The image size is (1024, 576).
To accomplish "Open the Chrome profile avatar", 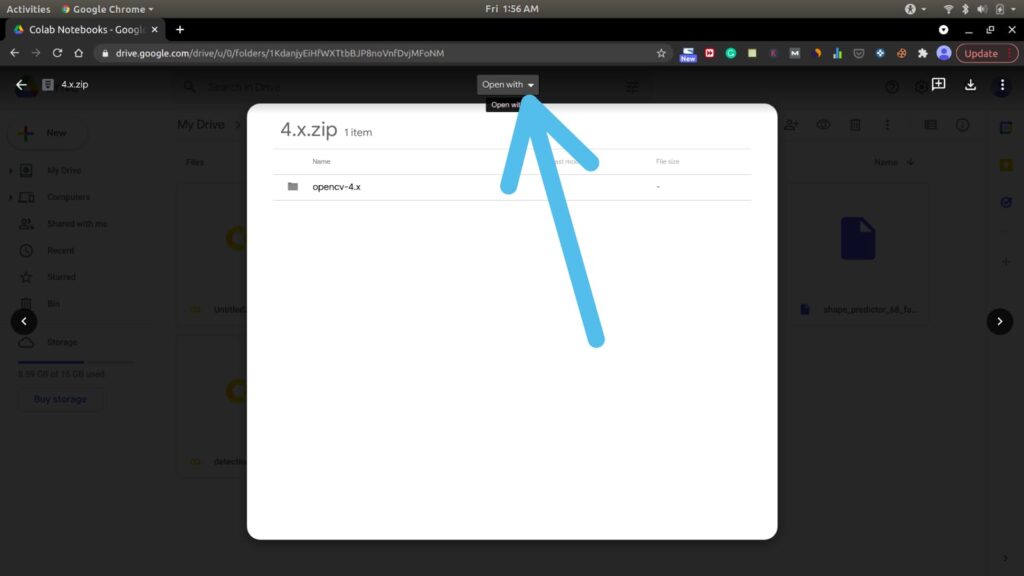I will click(944, 53).
